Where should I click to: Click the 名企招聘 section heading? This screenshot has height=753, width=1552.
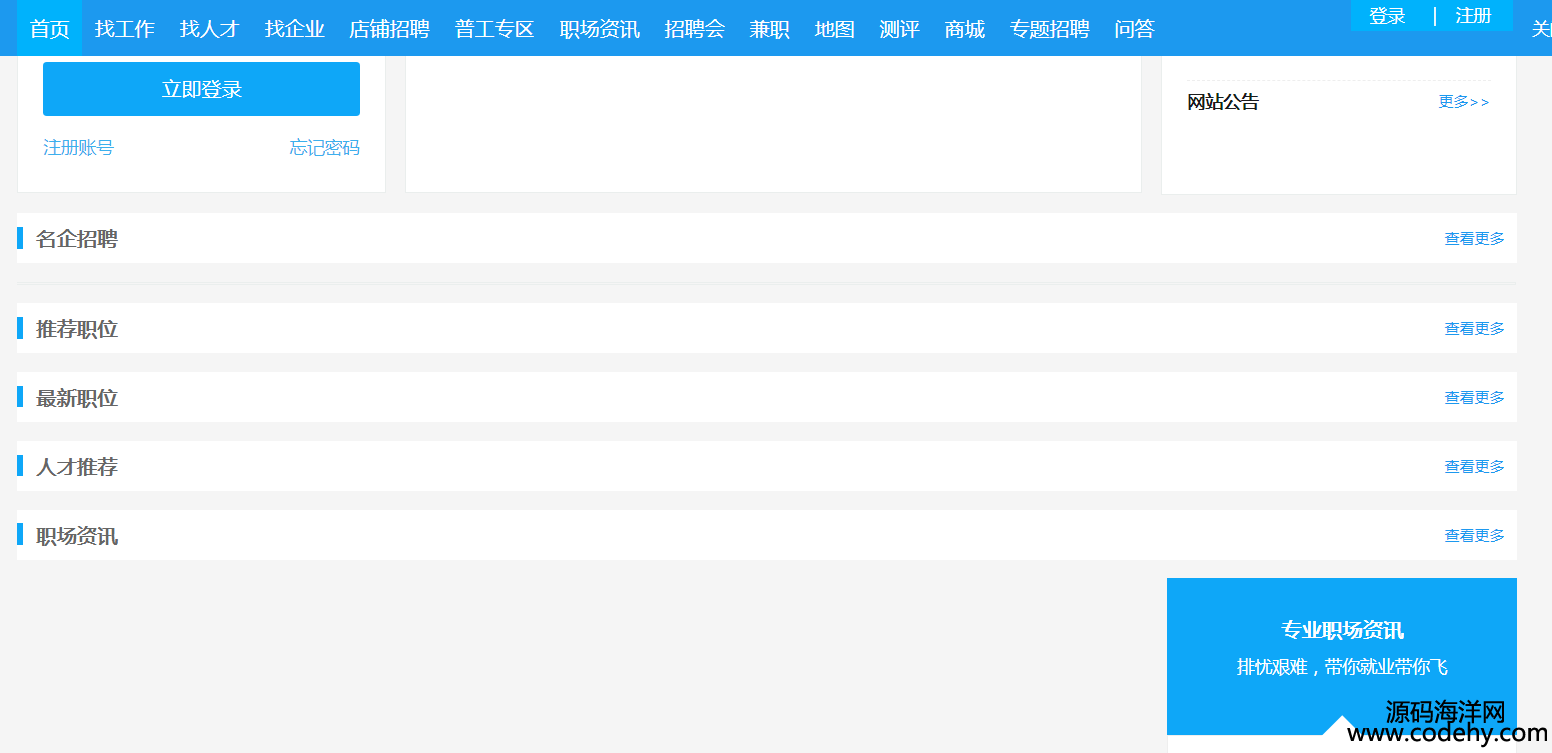point(77,239)
